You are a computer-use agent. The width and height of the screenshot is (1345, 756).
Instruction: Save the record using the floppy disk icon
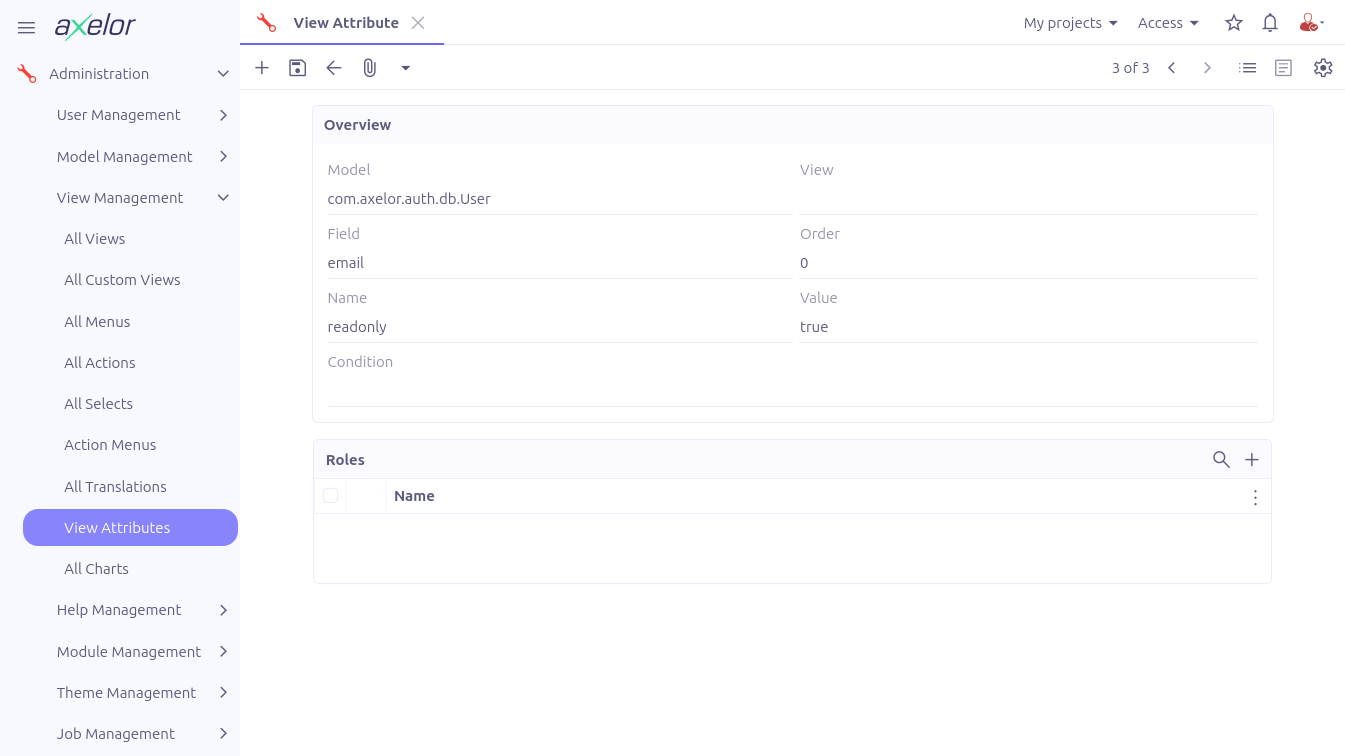(297, 68)
